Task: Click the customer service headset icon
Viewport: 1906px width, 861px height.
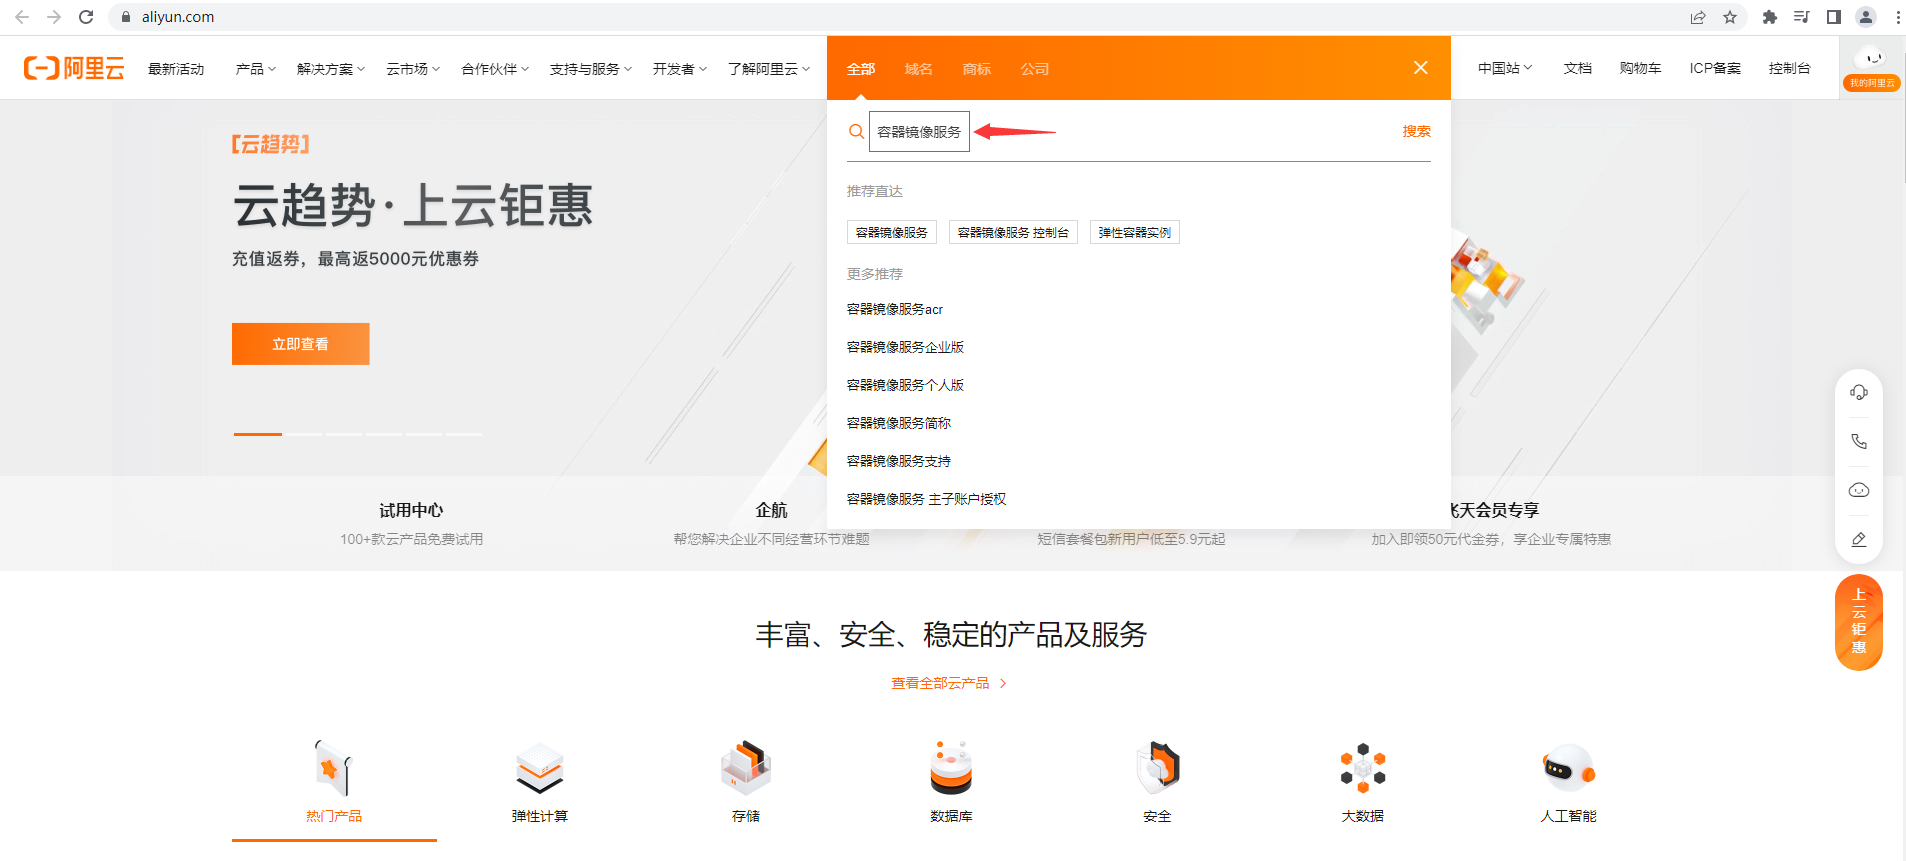Action: point(1859,393)
